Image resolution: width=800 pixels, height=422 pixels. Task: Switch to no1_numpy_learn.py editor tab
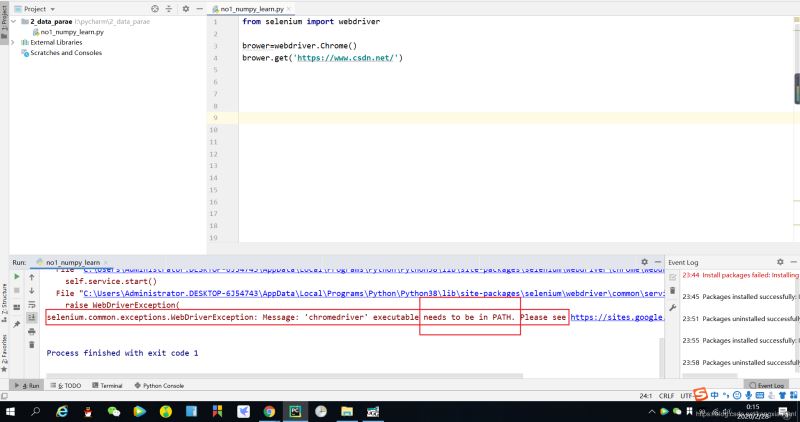(252, 9)
